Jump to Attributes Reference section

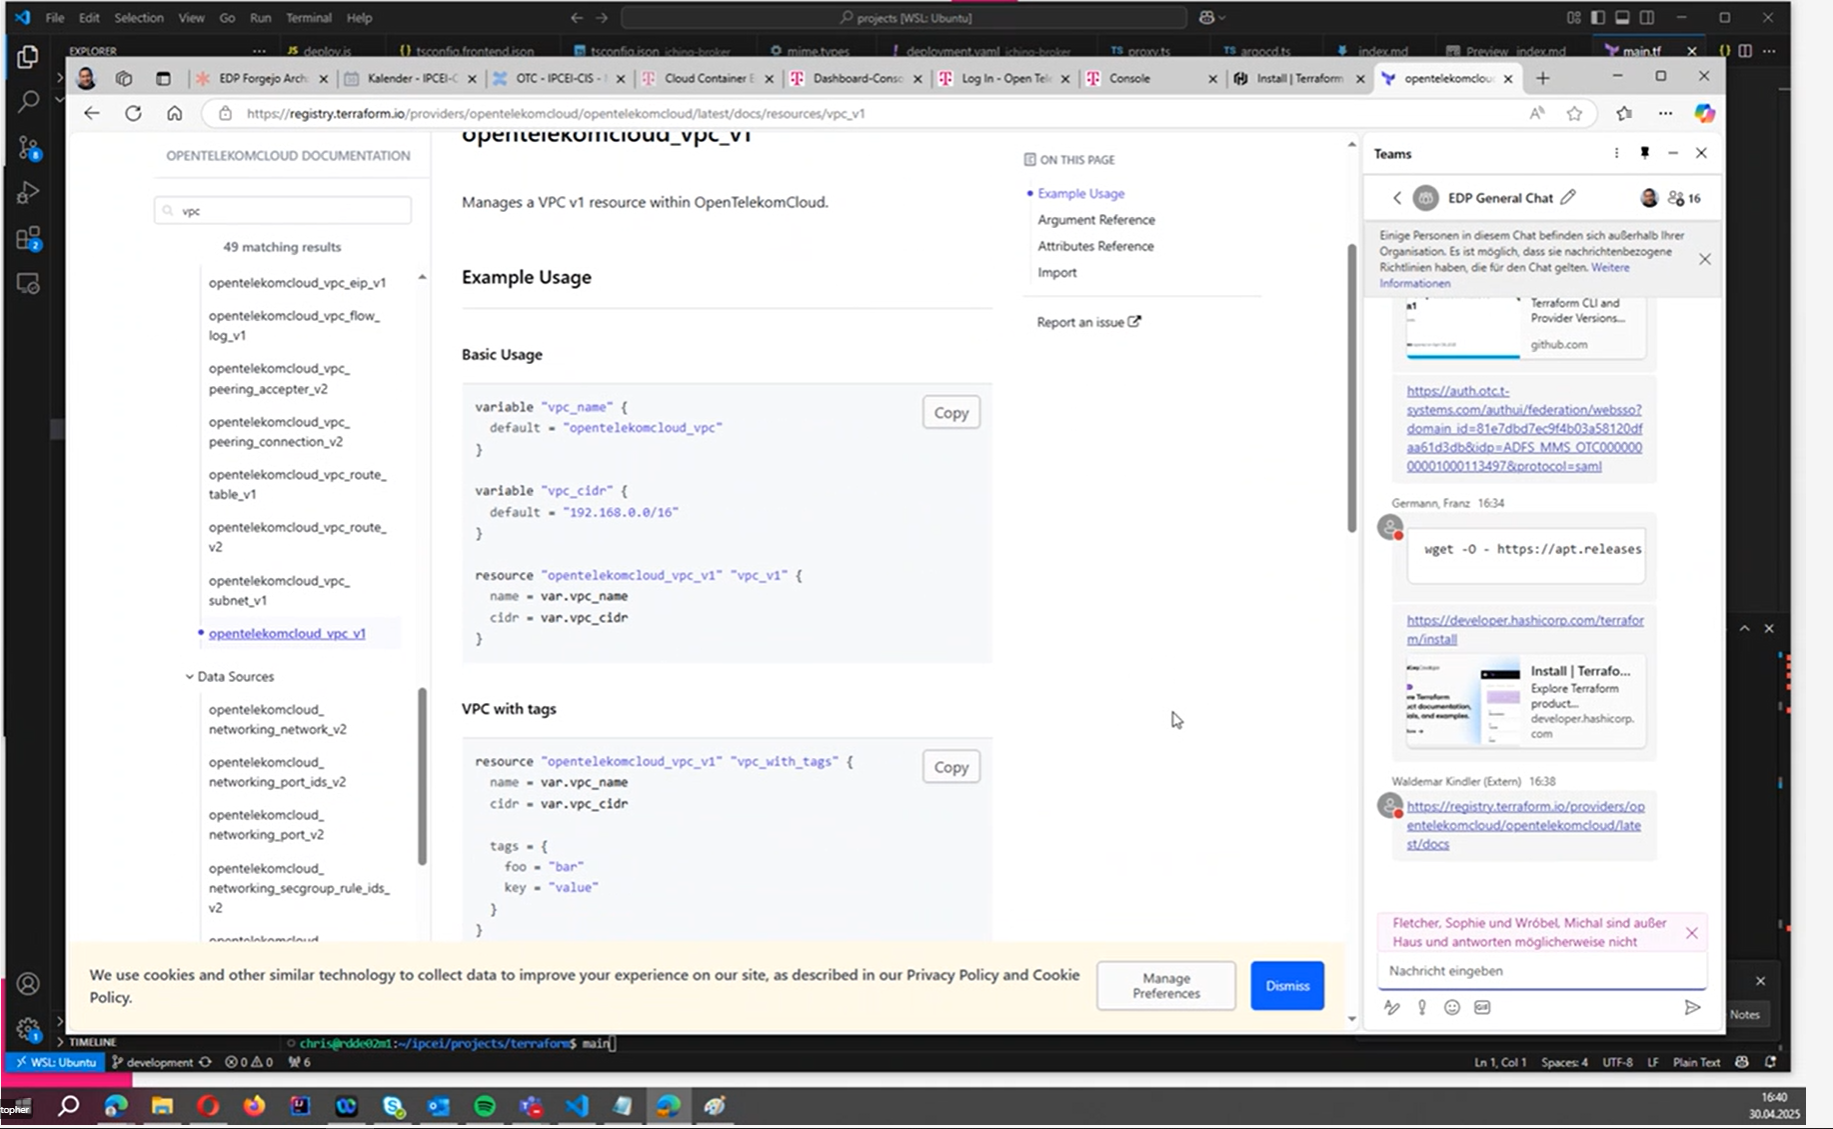click(x=1095, y=246)
